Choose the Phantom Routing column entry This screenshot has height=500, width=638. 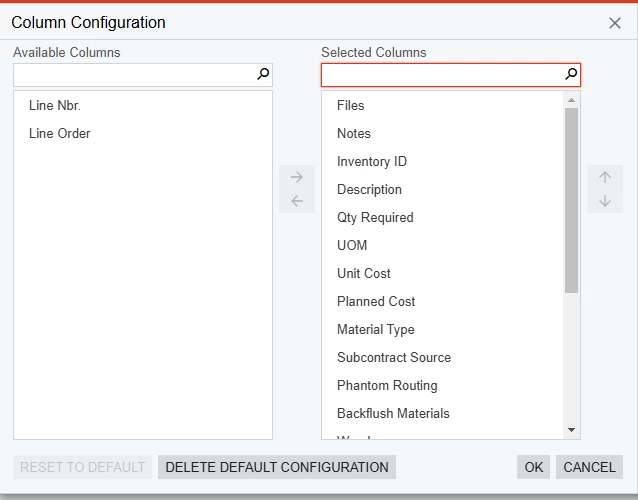tap(387, 385)
